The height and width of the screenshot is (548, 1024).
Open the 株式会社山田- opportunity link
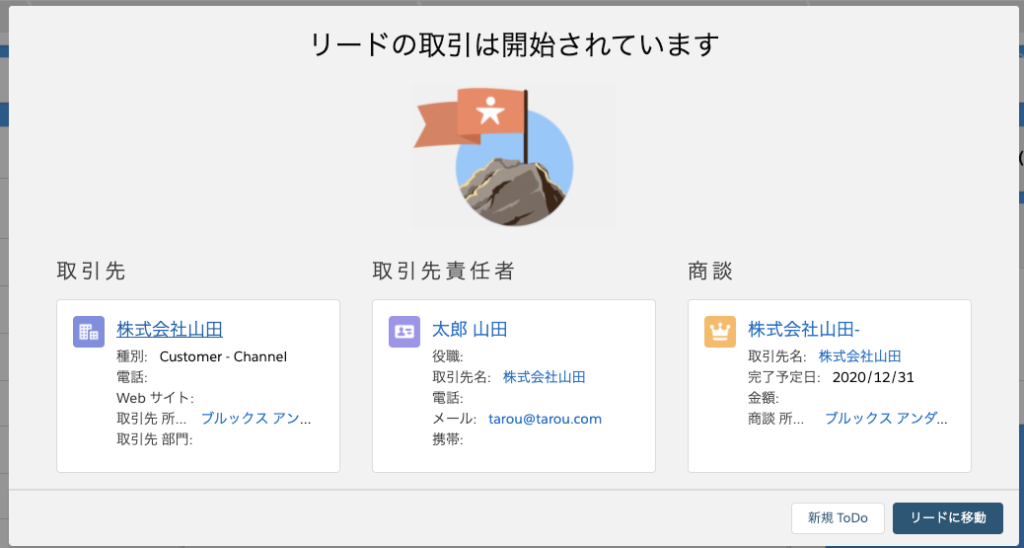click(x=804, y=330)
